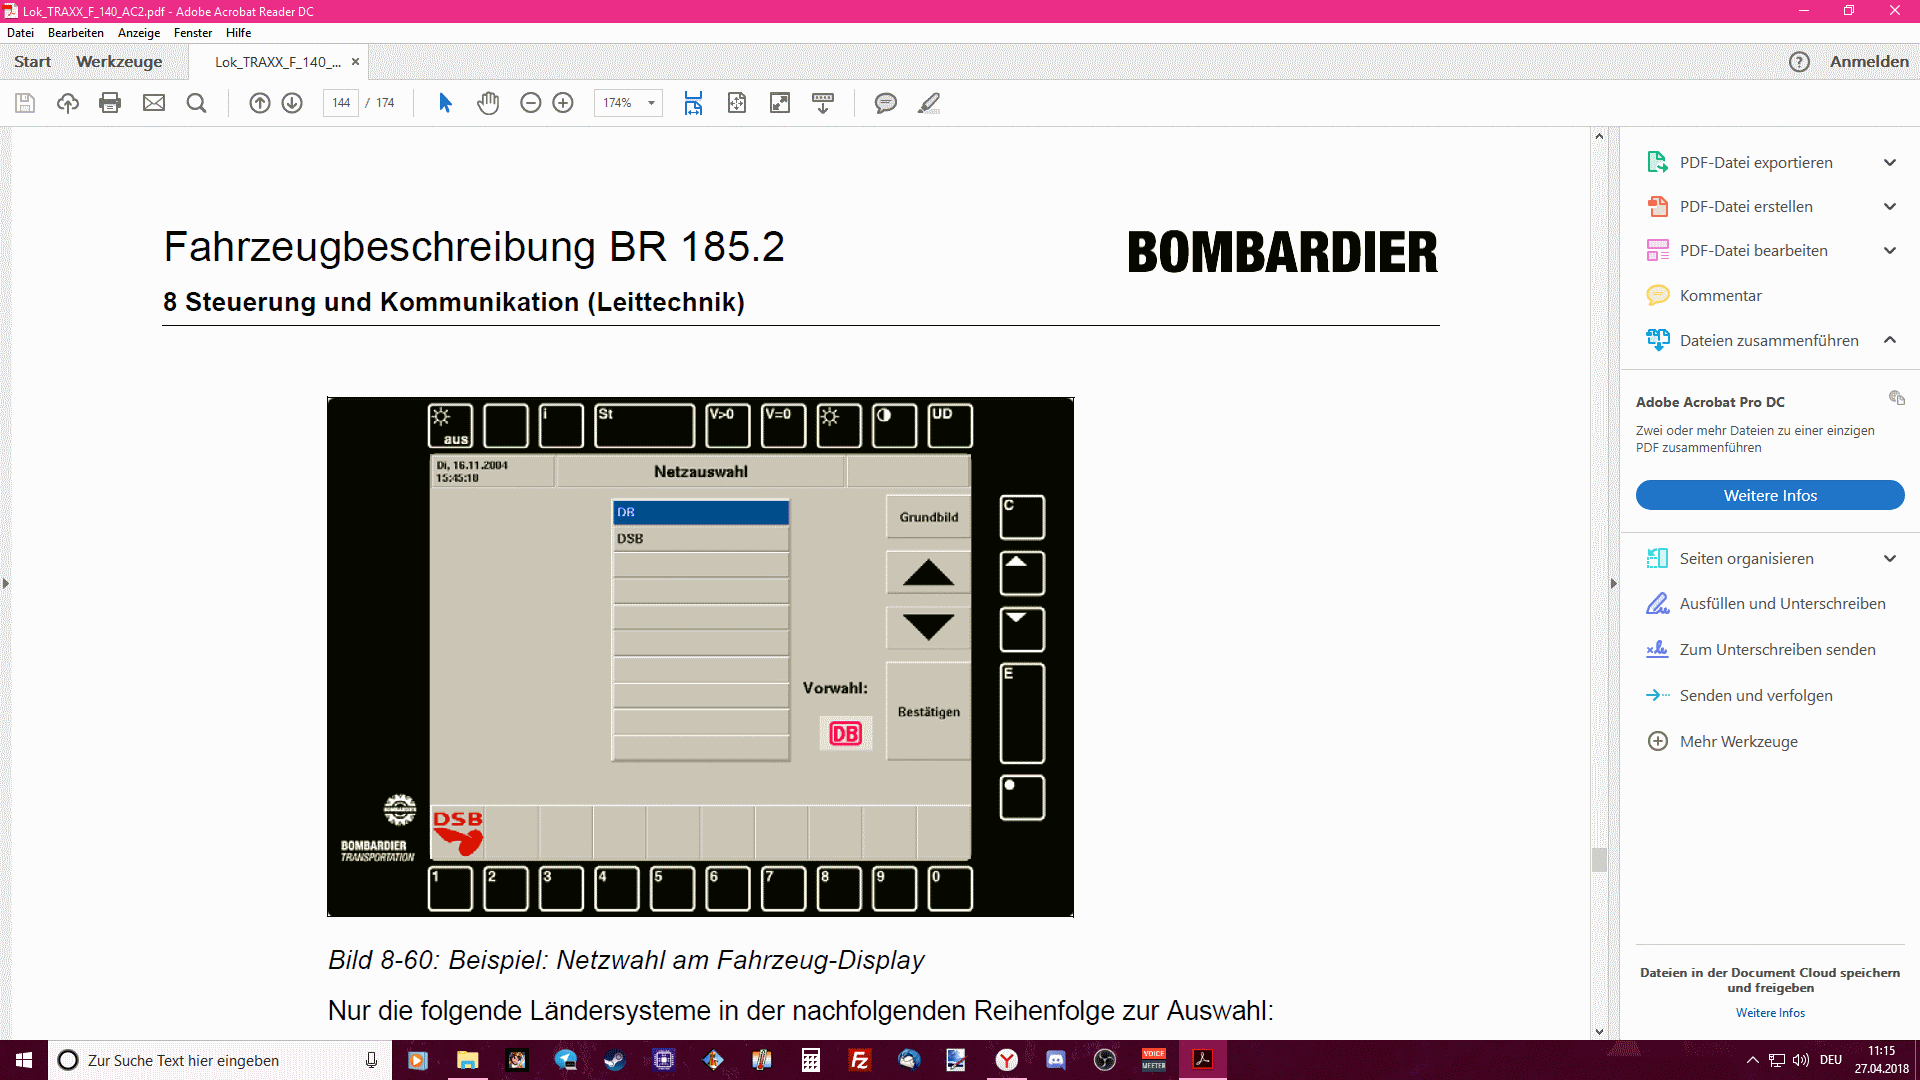Switch to the Werkzeuge tab
1920x1080 pixels.
[119, 61]
